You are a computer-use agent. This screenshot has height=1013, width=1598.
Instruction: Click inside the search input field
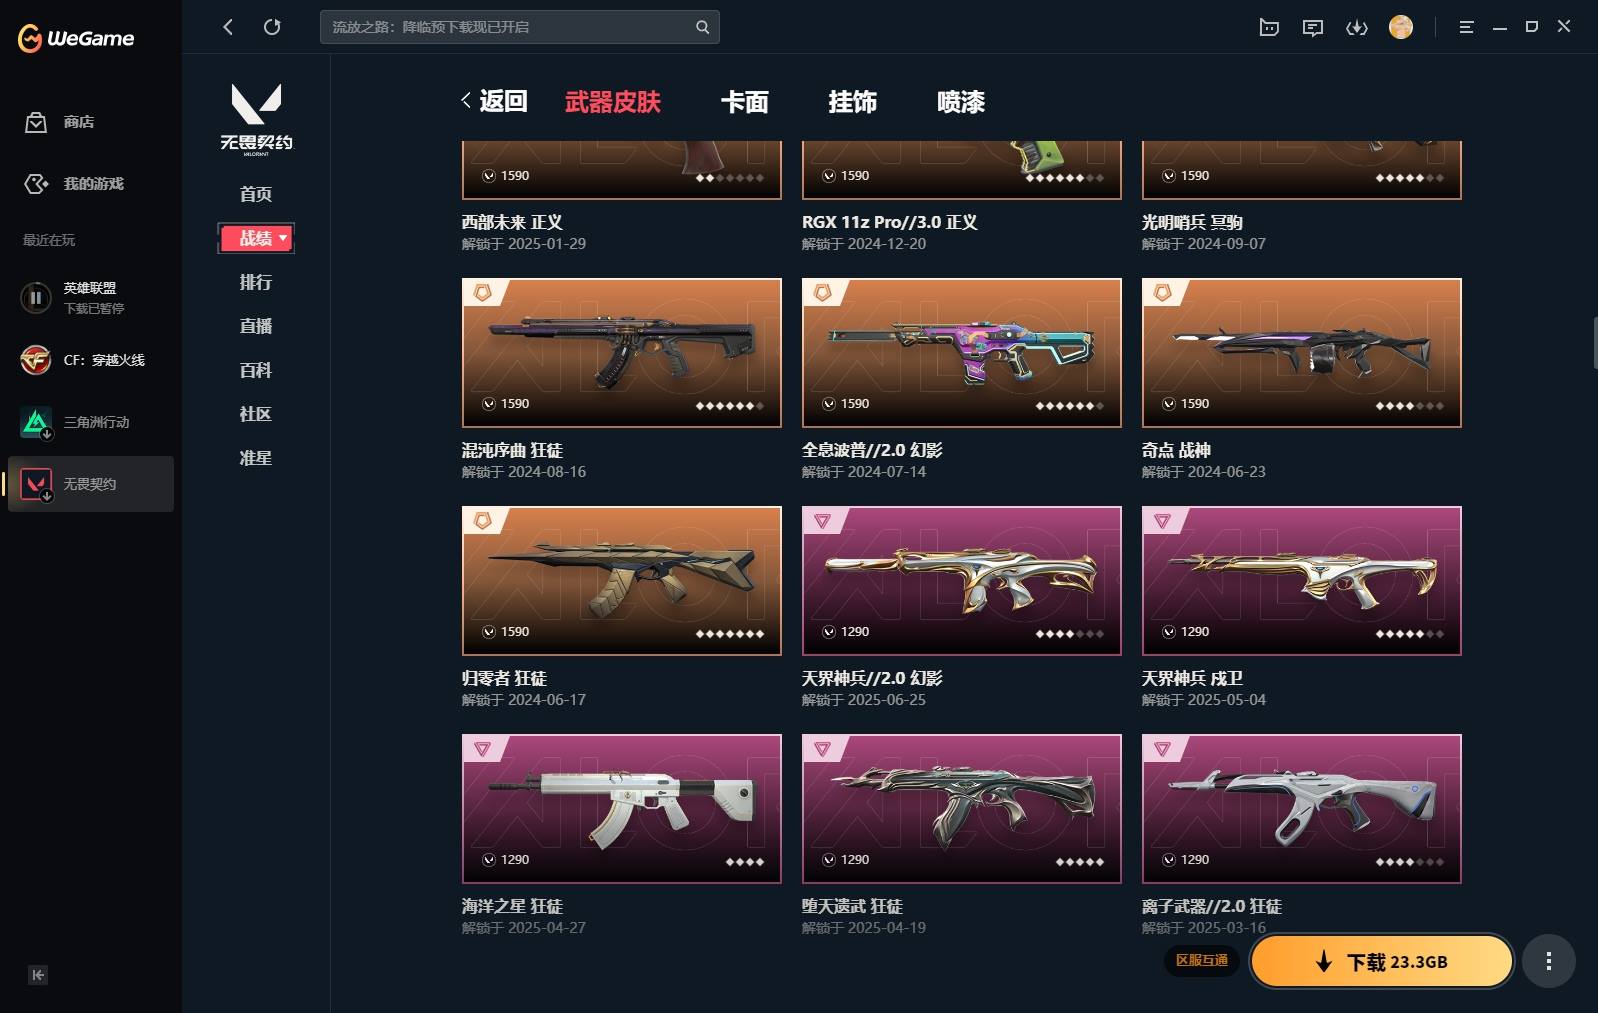coord(508,27)
